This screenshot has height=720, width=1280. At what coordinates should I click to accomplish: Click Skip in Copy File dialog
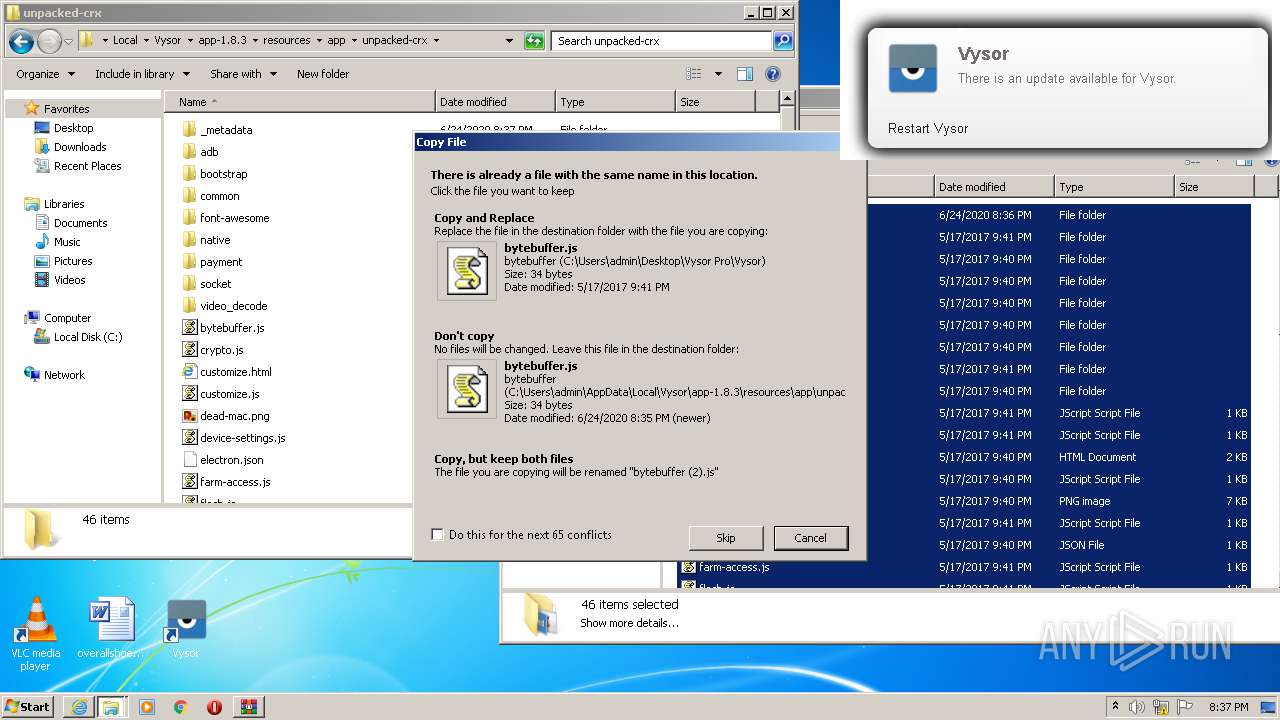(726, 538)
